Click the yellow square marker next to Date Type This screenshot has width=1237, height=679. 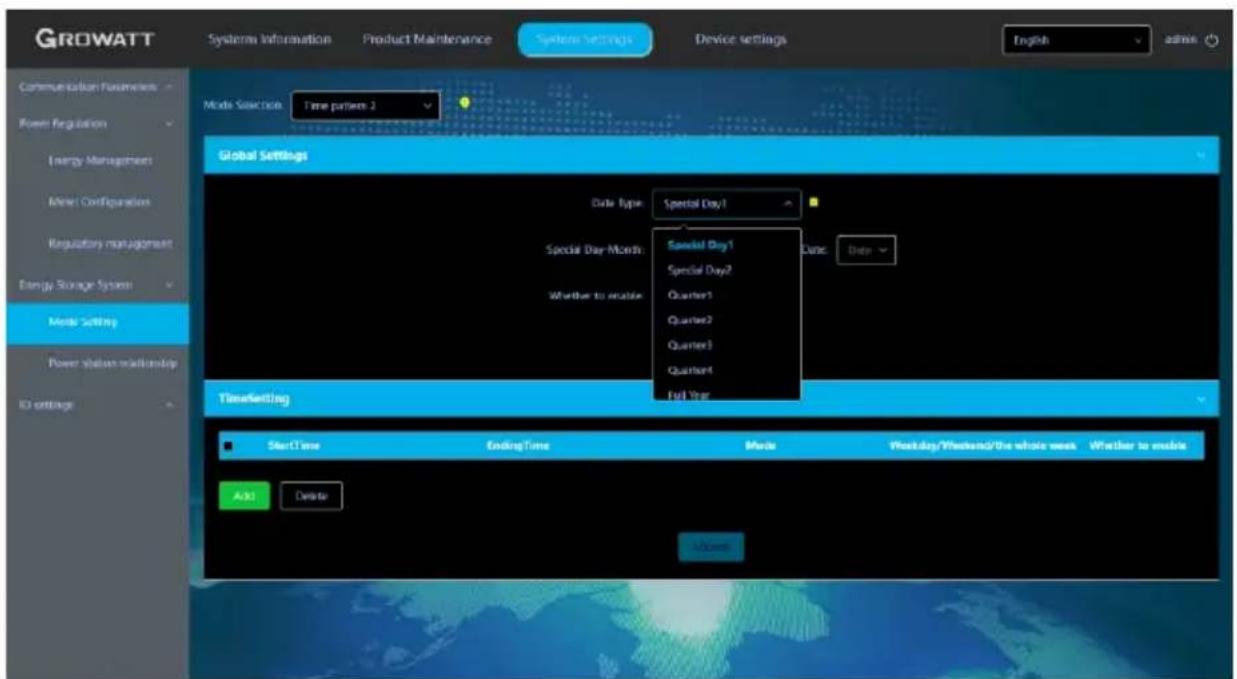813,202
